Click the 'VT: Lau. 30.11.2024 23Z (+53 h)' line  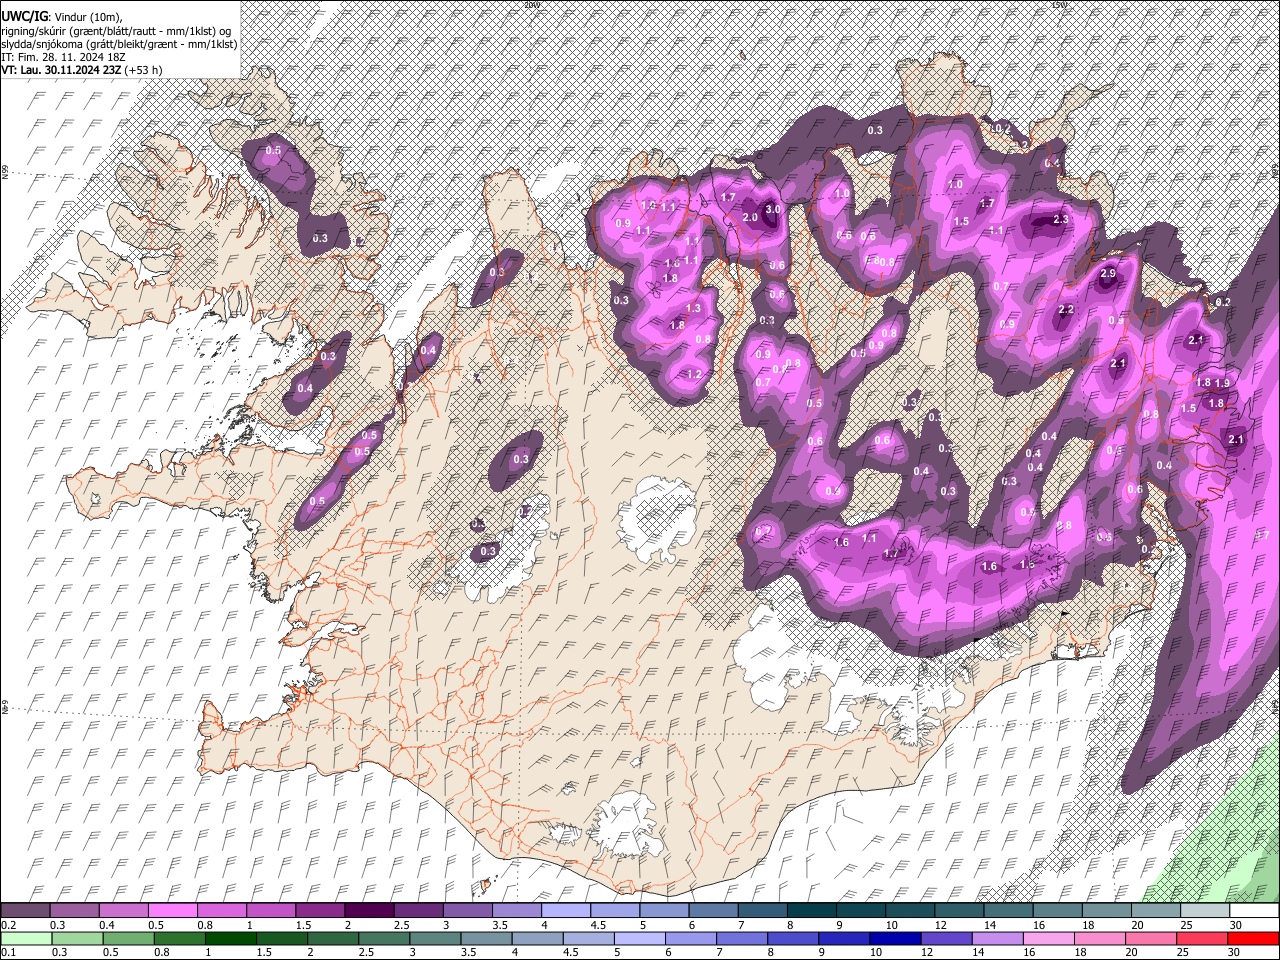pos(82,70)
